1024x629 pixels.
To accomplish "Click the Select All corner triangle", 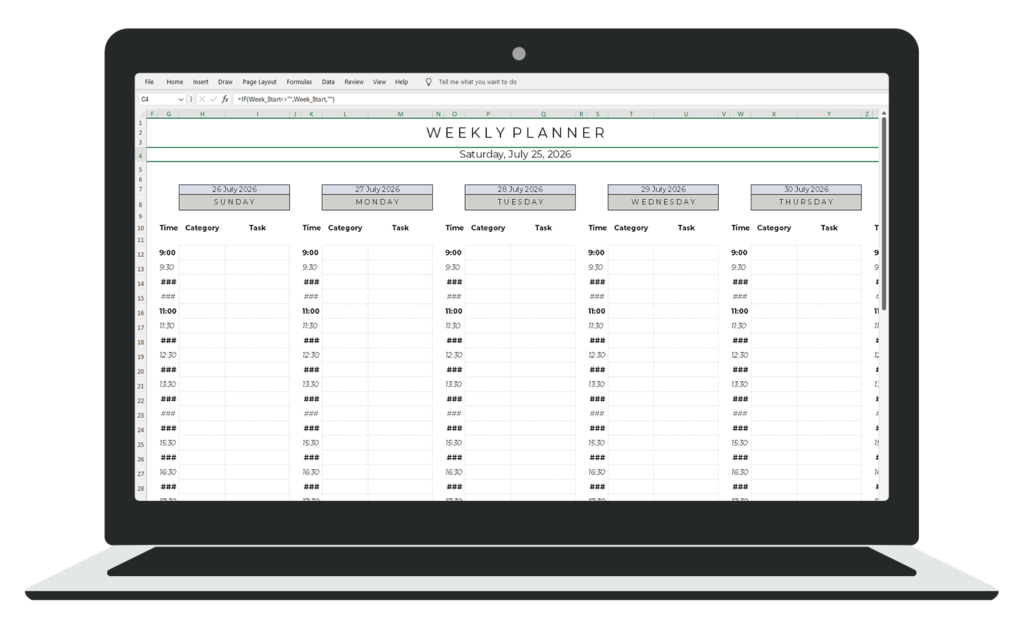I will (142, 114).
